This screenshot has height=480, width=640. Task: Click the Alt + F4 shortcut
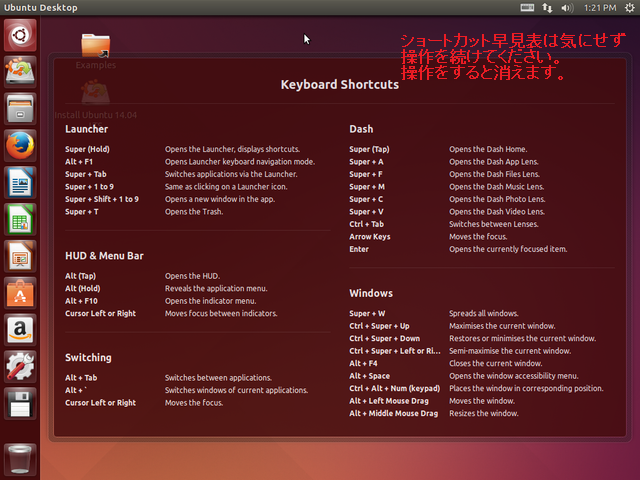coord(363,363)
